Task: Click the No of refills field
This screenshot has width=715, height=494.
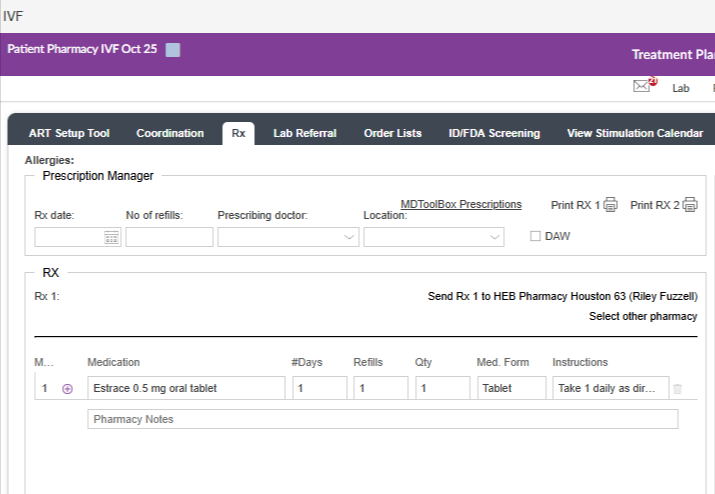Action: point(169,237)
